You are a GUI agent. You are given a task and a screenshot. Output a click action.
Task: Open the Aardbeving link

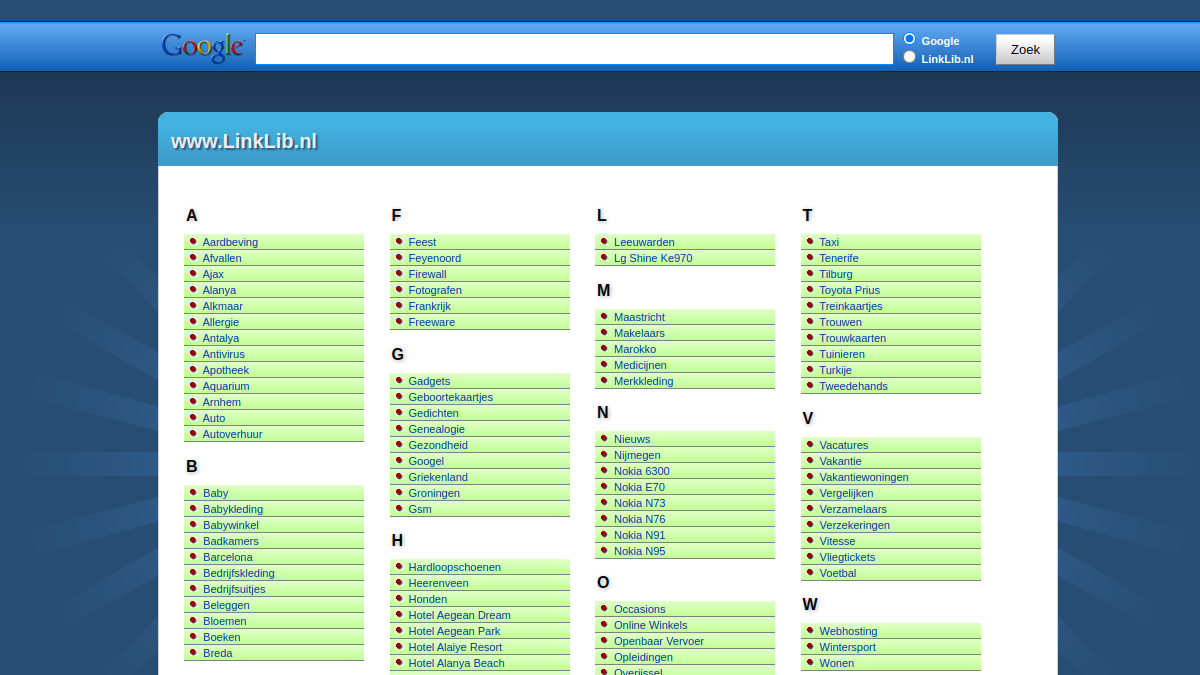pos(230,242)
